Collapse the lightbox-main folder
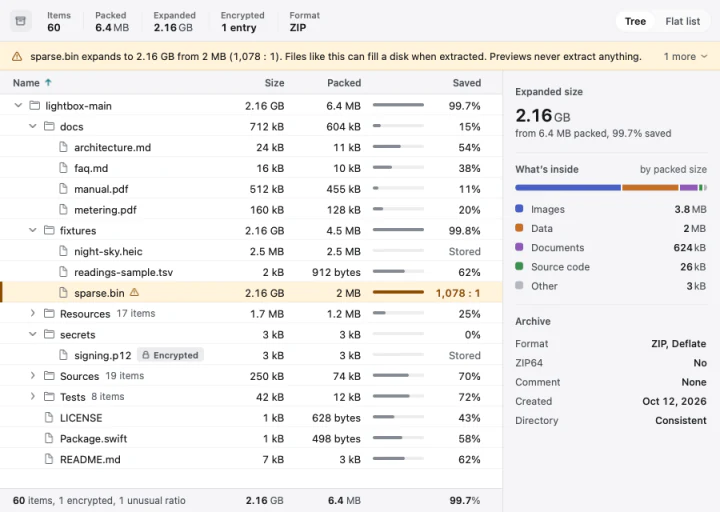Viewport: 720px width, 512px height. pos(18,106)
